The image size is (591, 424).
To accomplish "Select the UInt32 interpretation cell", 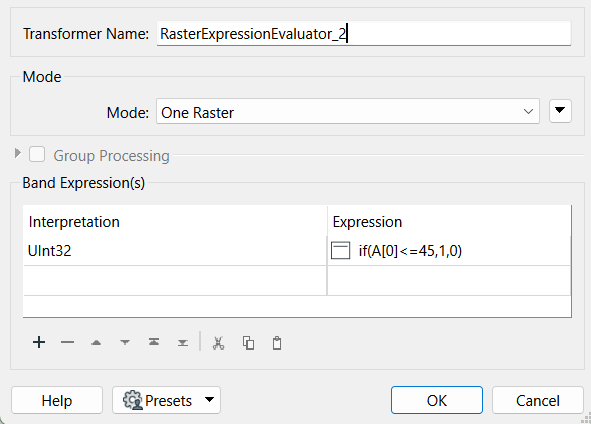I will [x=175, y=251].
